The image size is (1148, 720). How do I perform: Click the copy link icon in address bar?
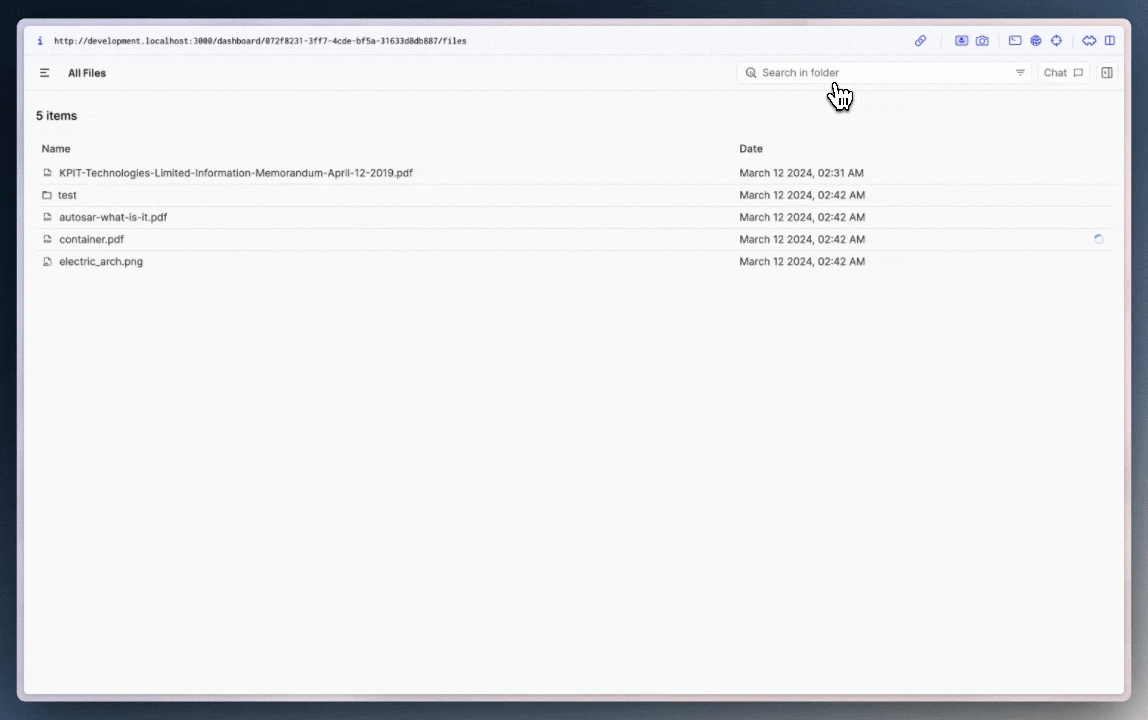pos(920,41)
